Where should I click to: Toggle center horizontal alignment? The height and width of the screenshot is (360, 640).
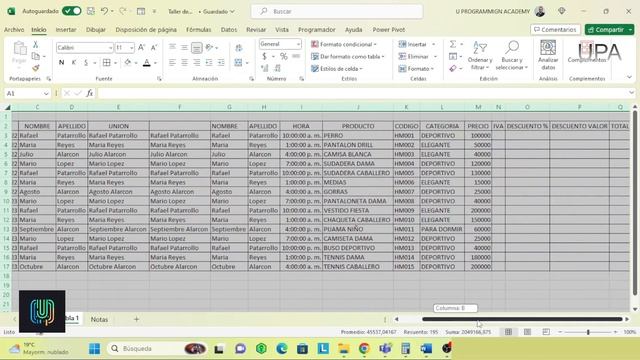pyautogui.click(x=184, y=62)
